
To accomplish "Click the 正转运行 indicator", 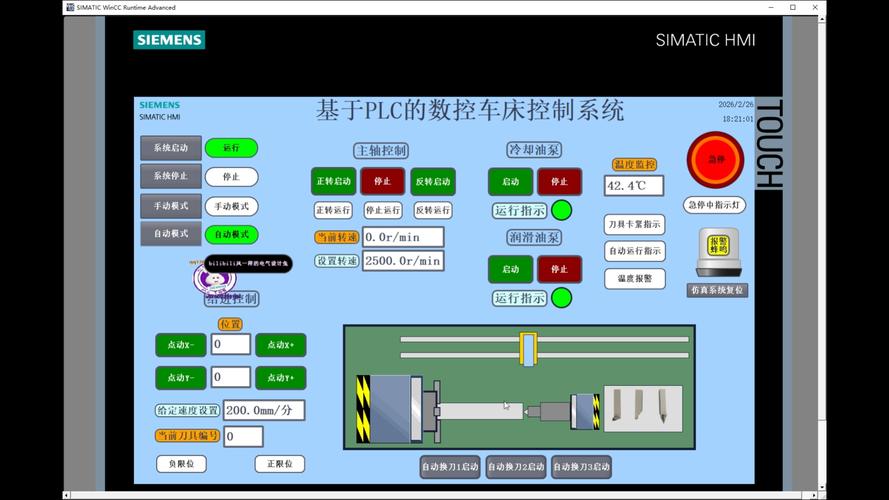I will (333, 210).
